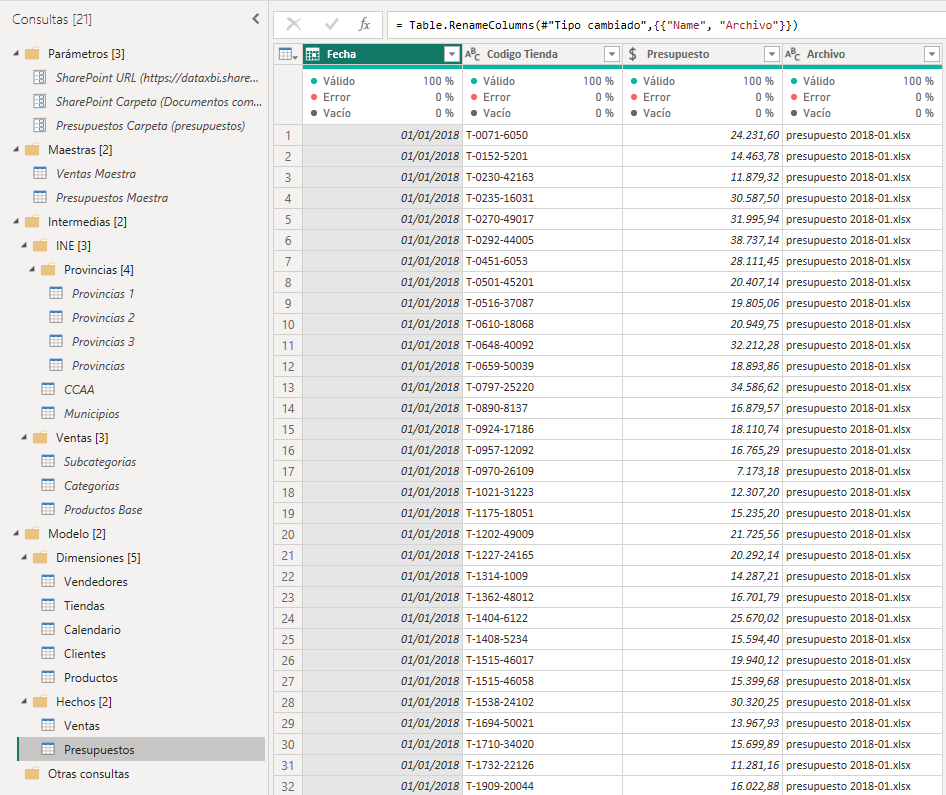The width and height of the screenshot is (946, 795).
Task: Click the value 38.737,14
Action: pos(754,240)
